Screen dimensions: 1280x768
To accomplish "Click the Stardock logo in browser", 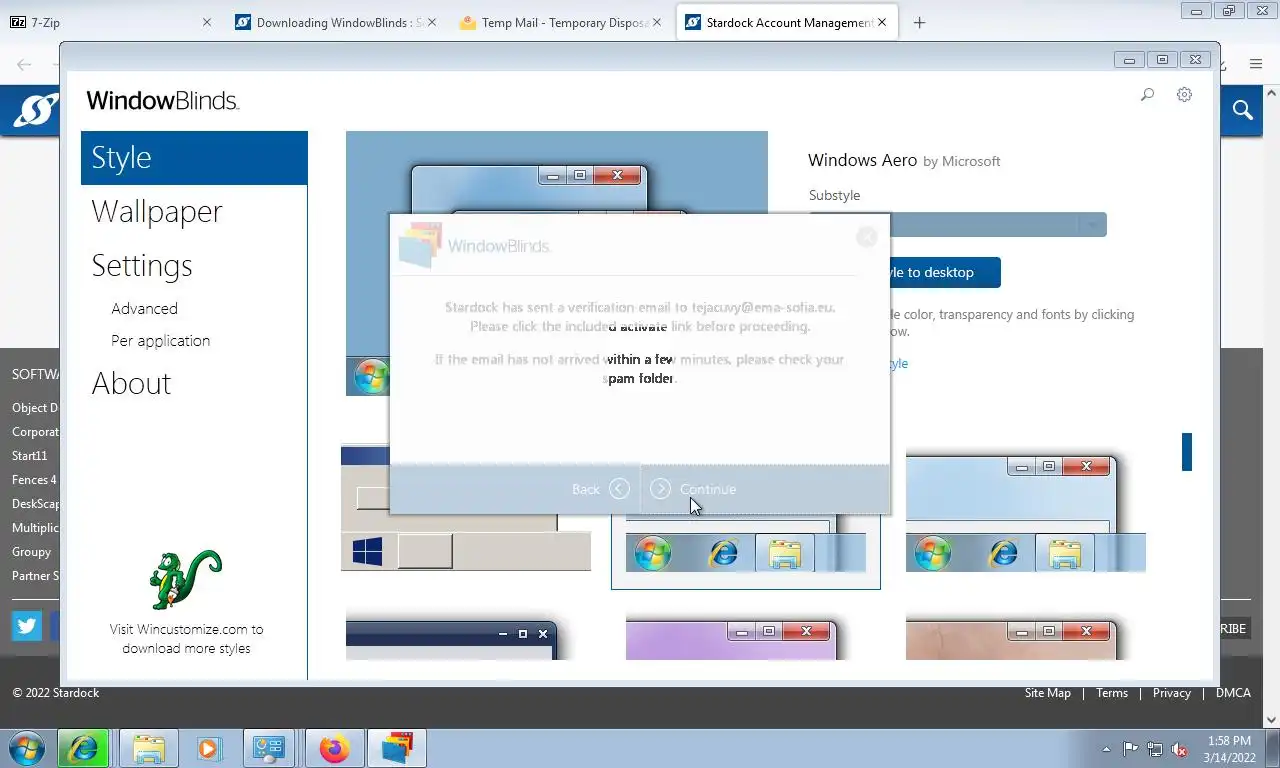I will point(35,110).
